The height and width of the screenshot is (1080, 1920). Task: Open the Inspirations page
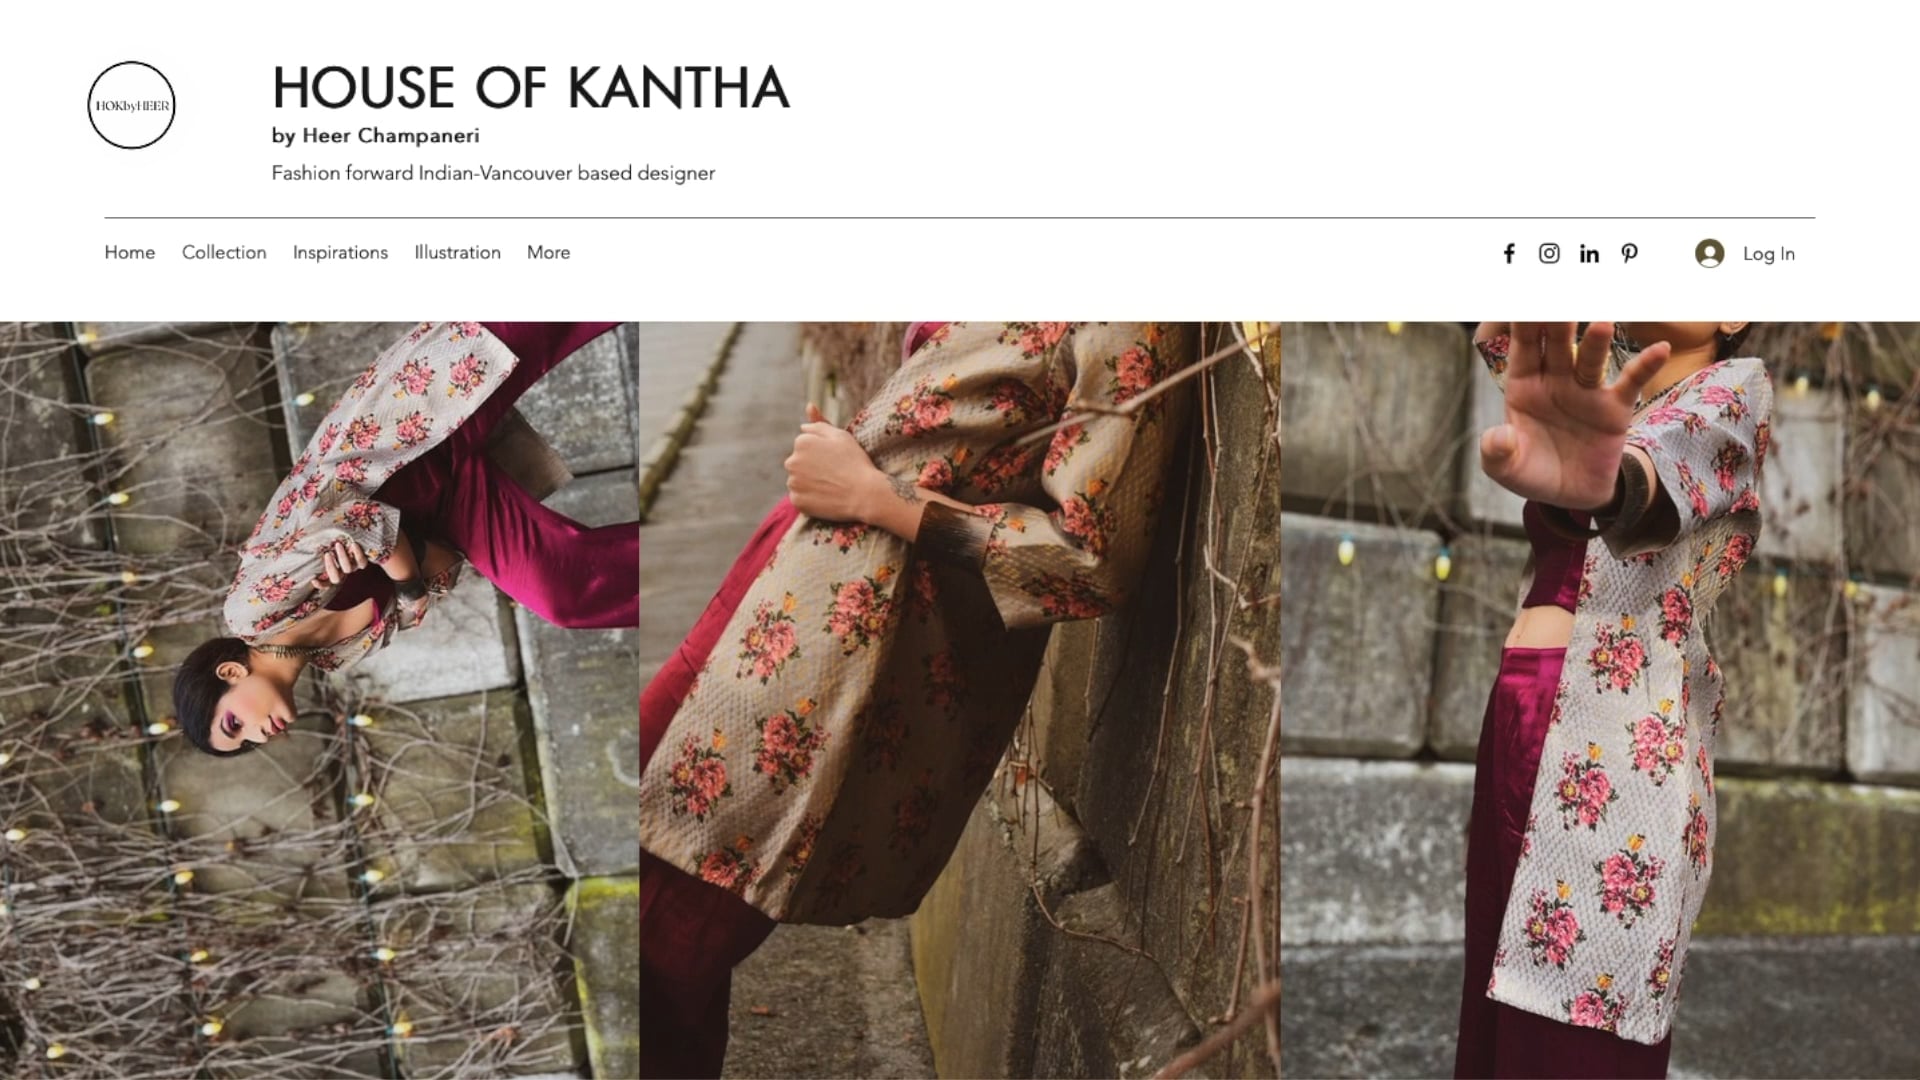[340, 253]
